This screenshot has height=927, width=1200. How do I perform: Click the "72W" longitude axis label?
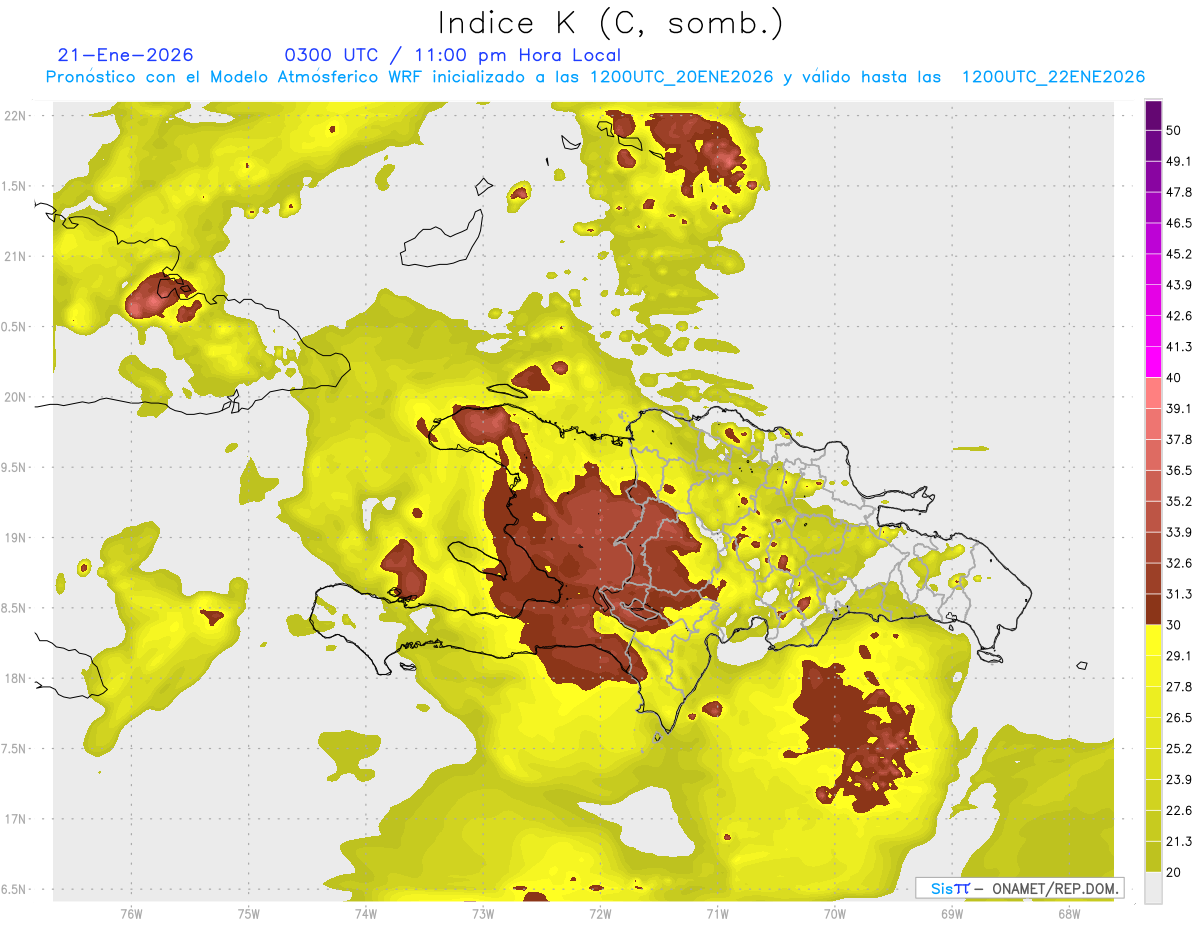coord(600,913)
